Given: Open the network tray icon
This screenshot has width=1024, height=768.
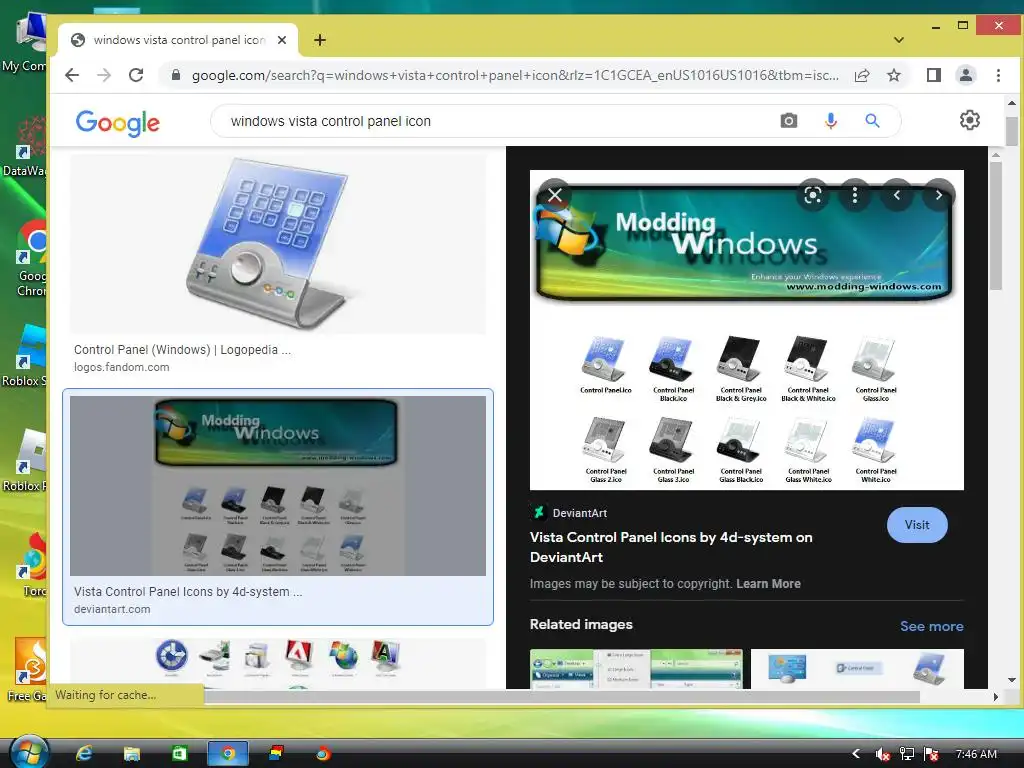Looking at the screenshot, I should (906, 754).
